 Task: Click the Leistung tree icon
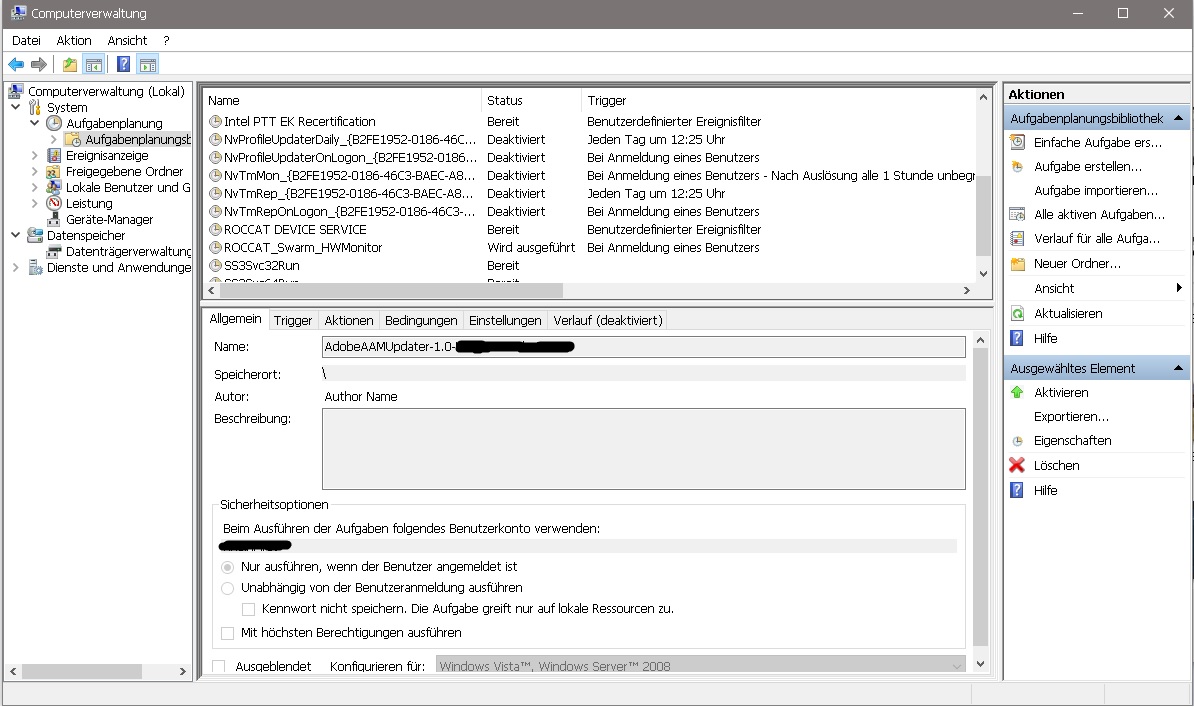tap(54, 203)
